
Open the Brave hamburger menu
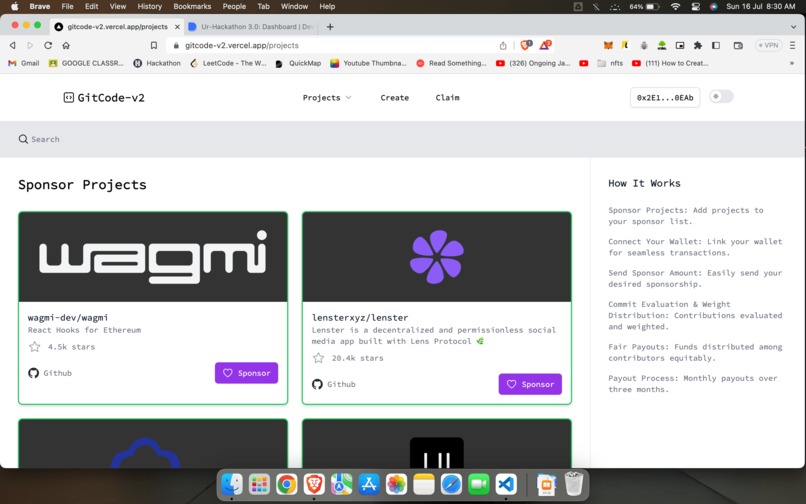pyautogui.click(x=793, y=45)
